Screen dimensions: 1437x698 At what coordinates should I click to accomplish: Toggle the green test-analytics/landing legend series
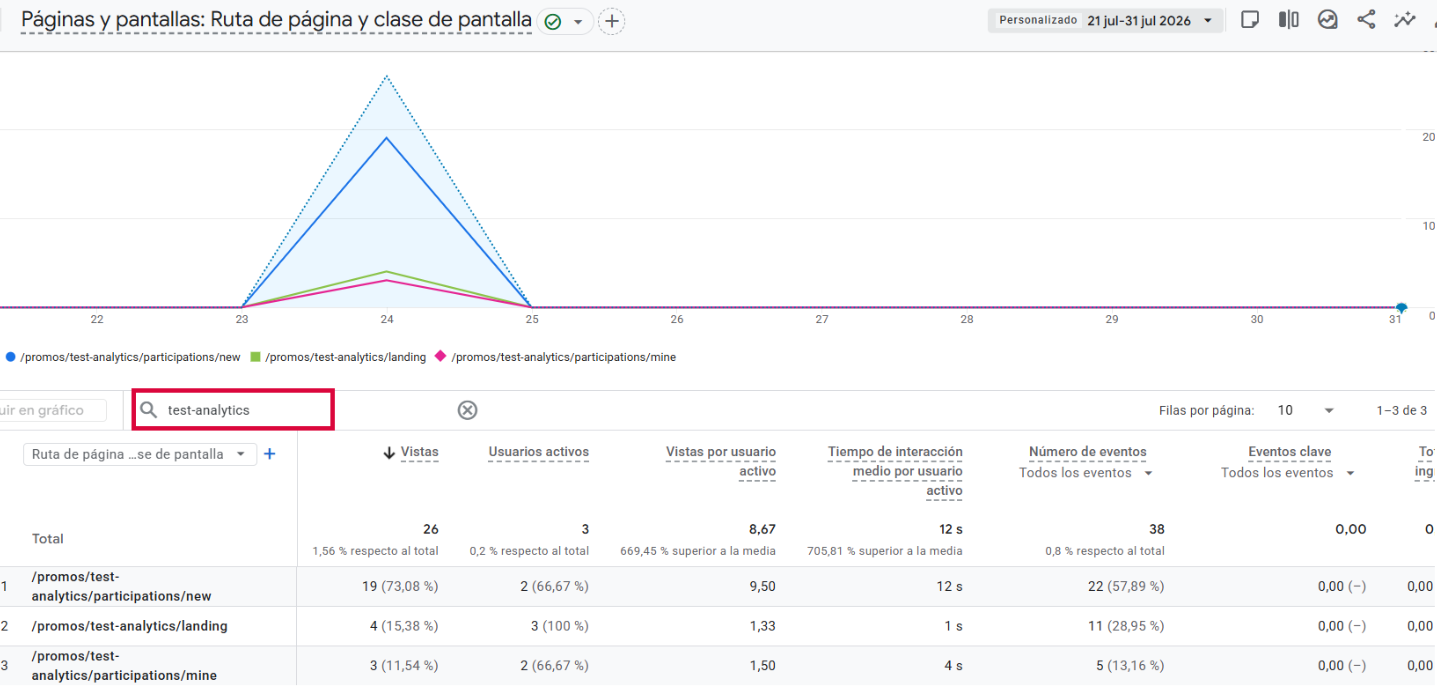[x=338, y=357]
